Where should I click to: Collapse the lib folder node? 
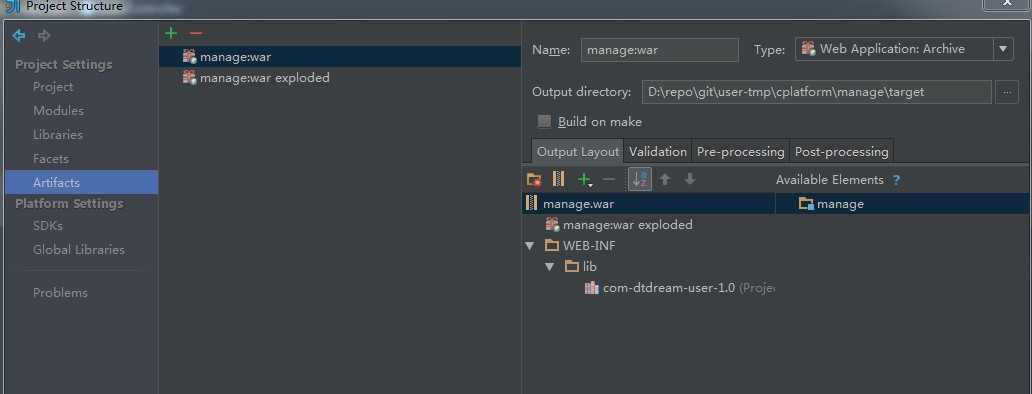click(x=550, y=266)
